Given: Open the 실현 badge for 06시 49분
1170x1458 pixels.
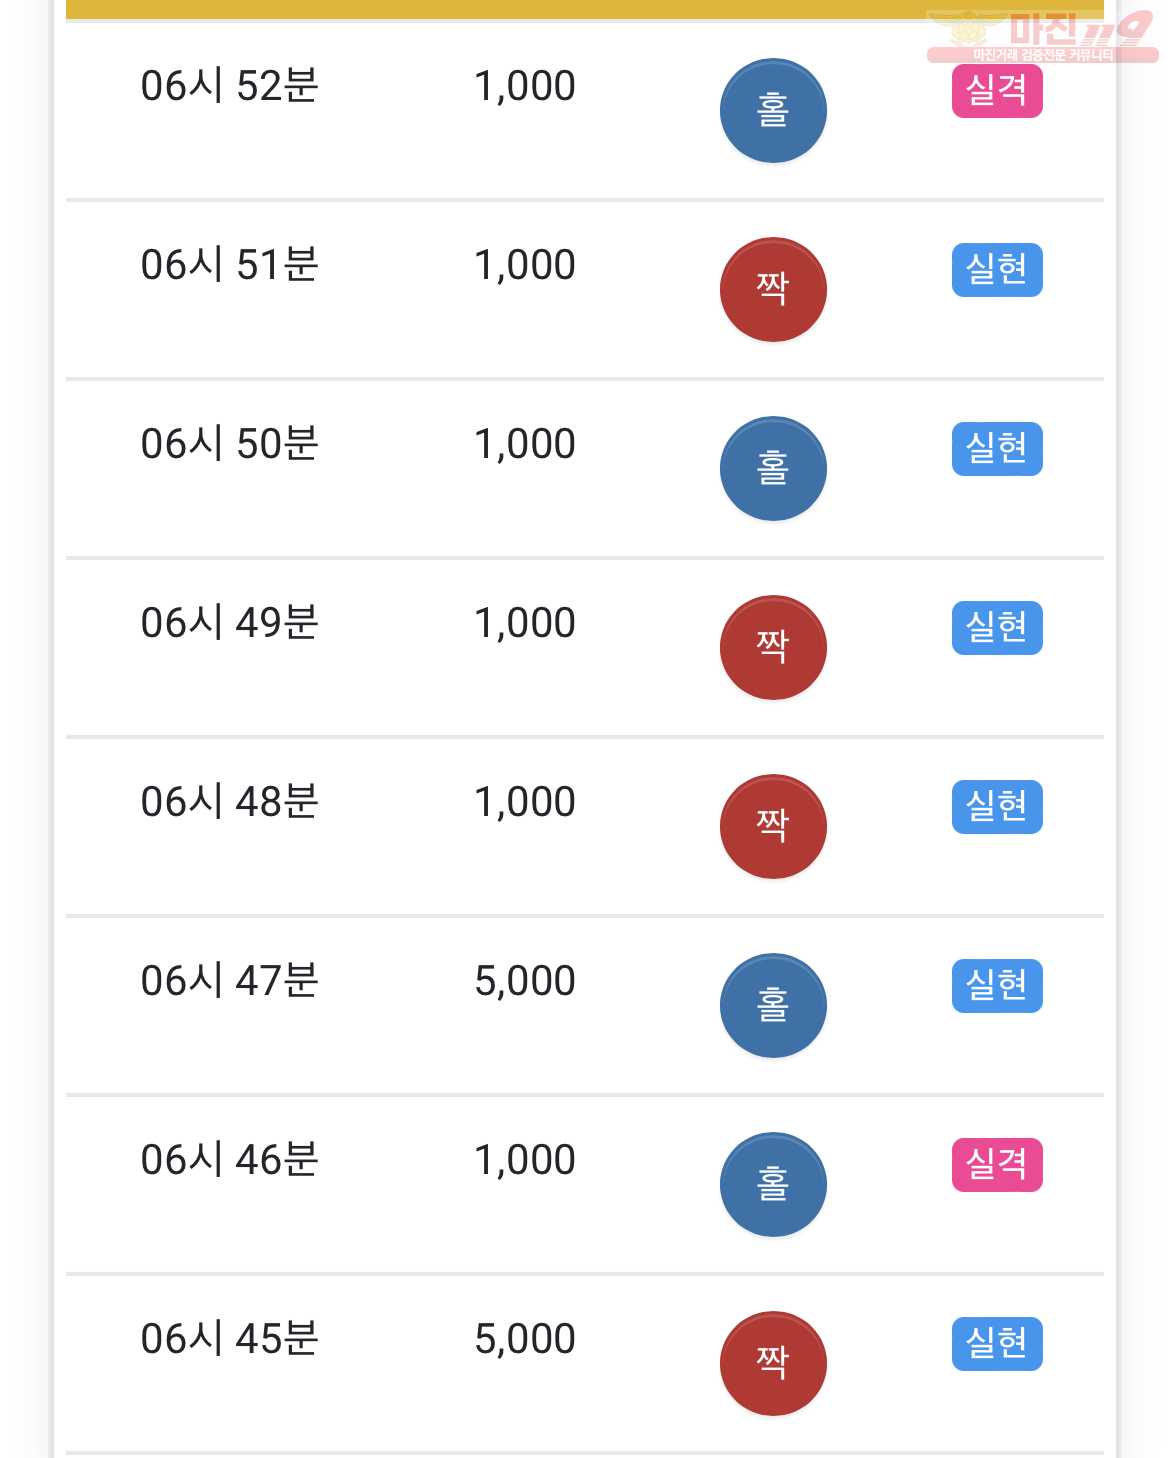Looking at the screenshot, I should click(997, 628).
